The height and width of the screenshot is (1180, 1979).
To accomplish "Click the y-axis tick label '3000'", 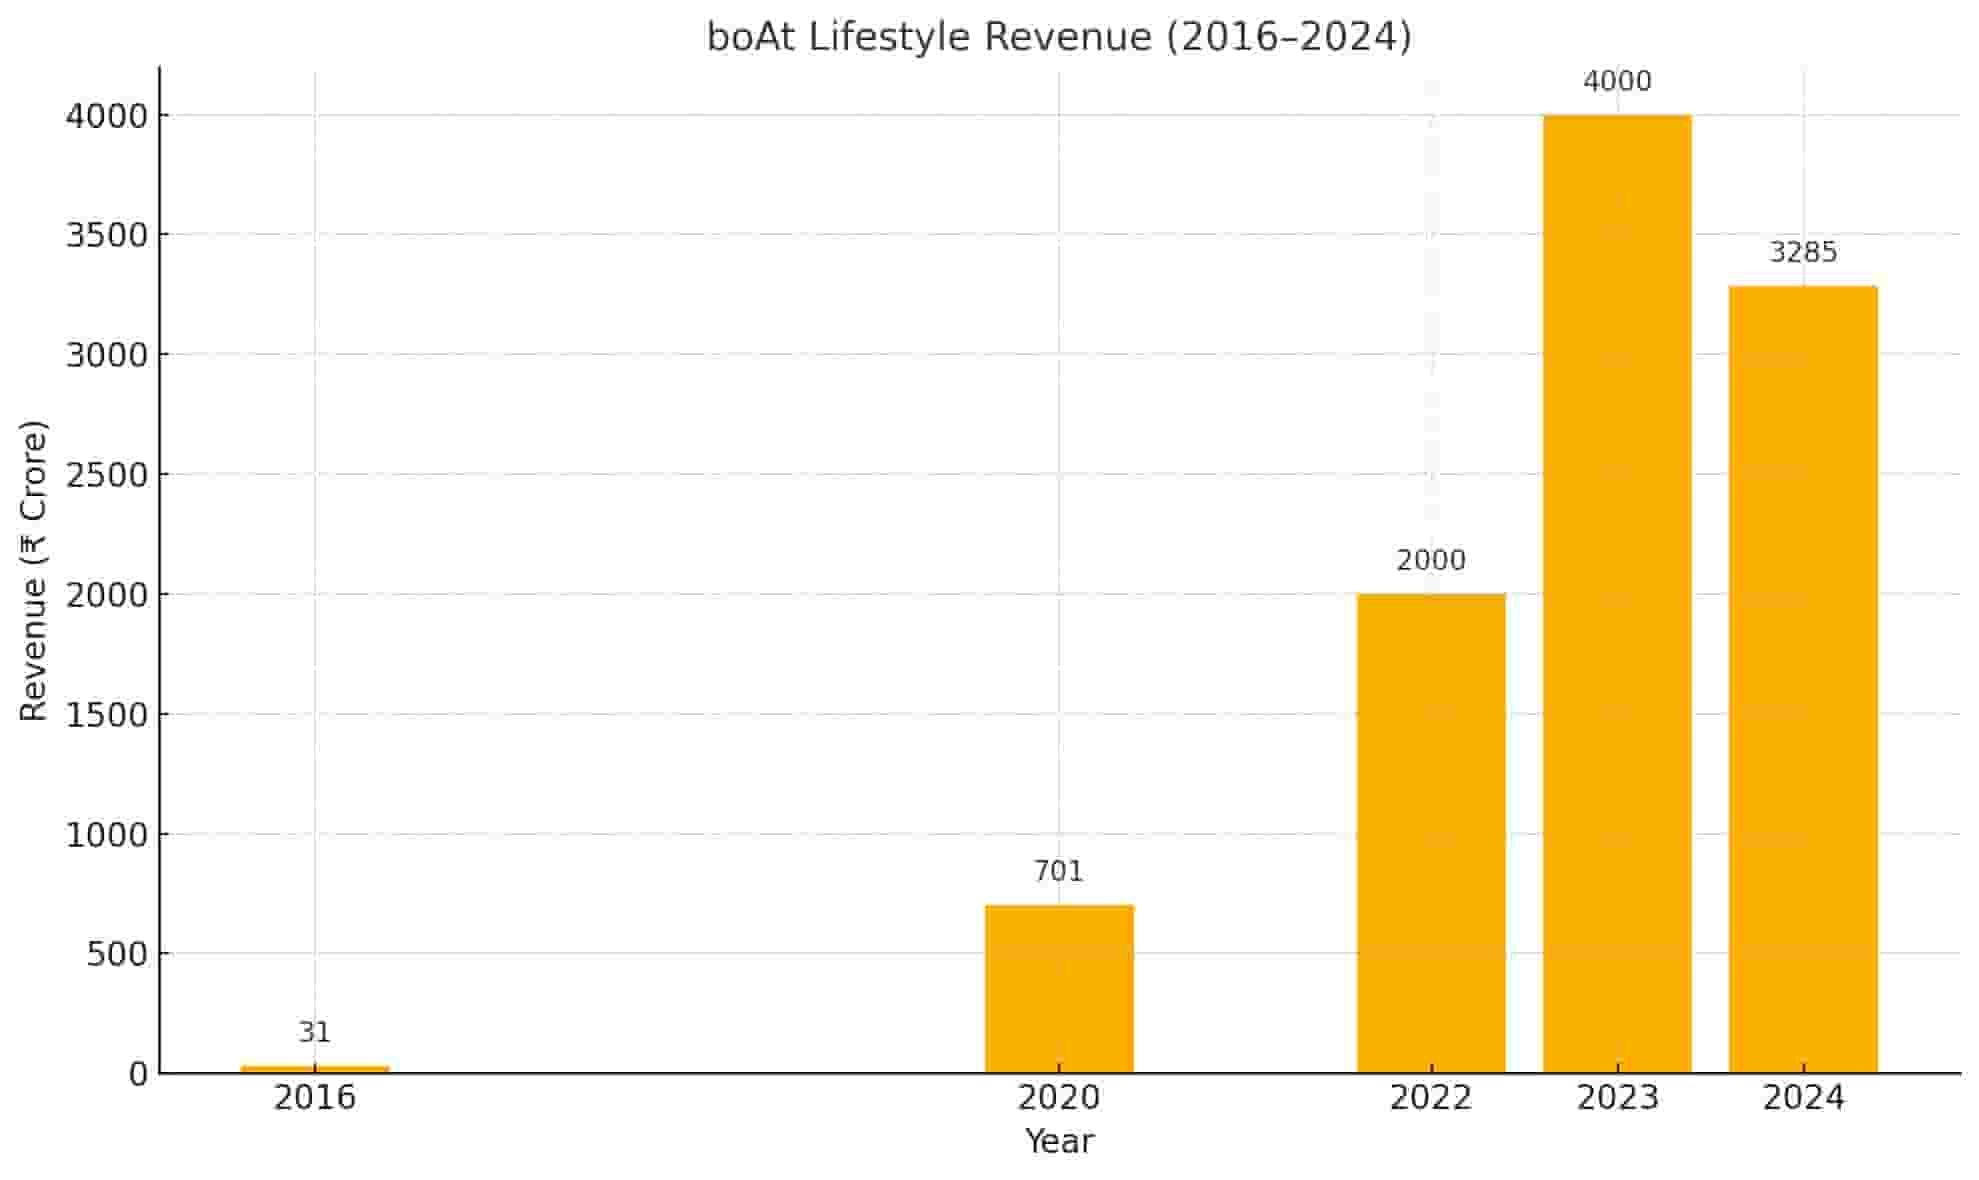I will (107, 355).
